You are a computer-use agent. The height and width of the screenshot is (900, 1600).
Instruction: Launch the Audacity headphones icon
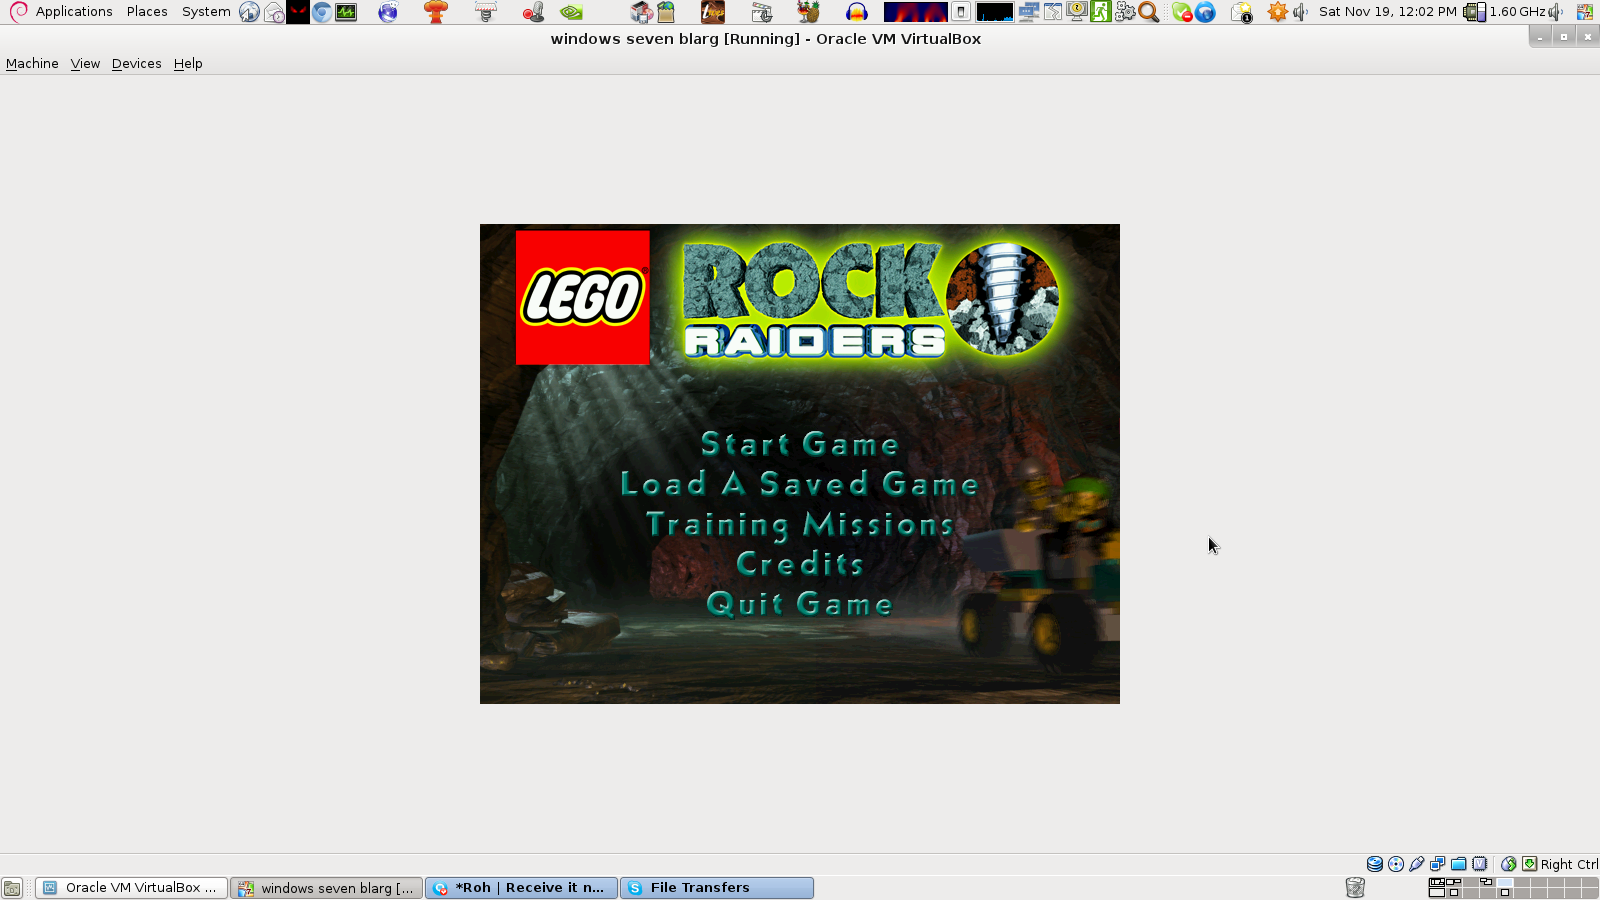coord(857,12)
